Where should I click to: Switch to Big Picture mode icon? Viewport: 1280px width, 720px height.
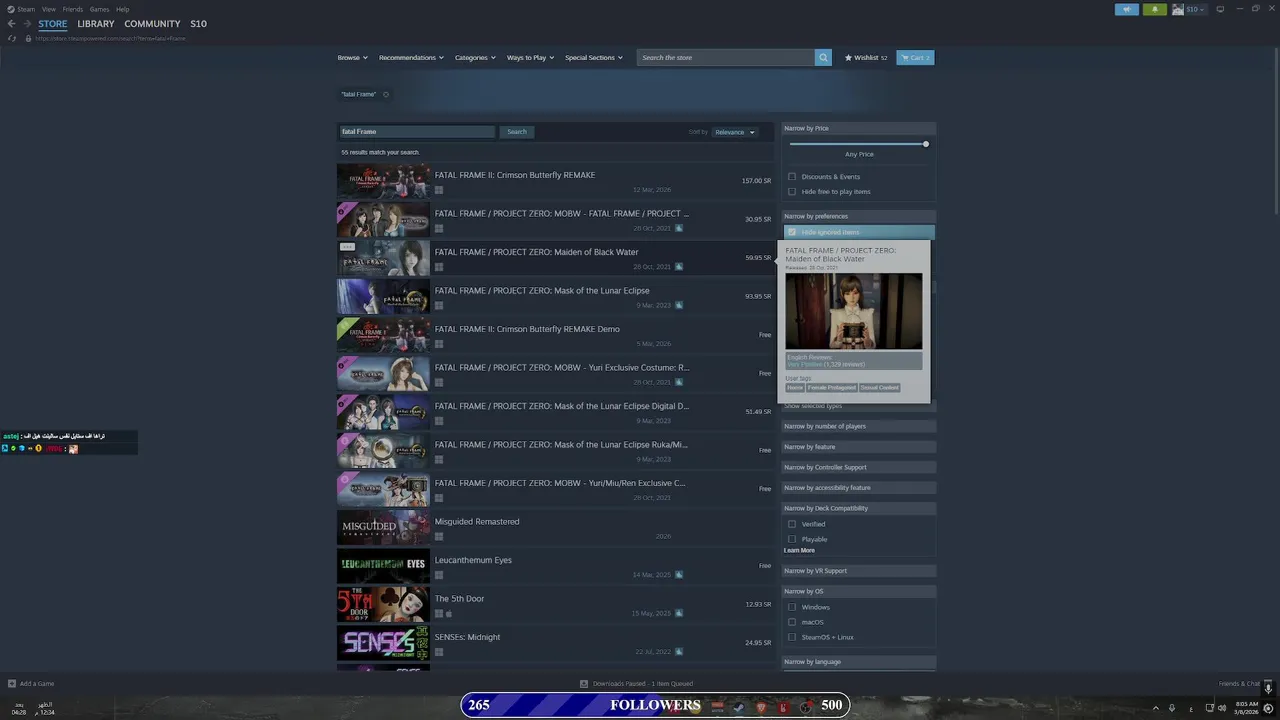1220,9
